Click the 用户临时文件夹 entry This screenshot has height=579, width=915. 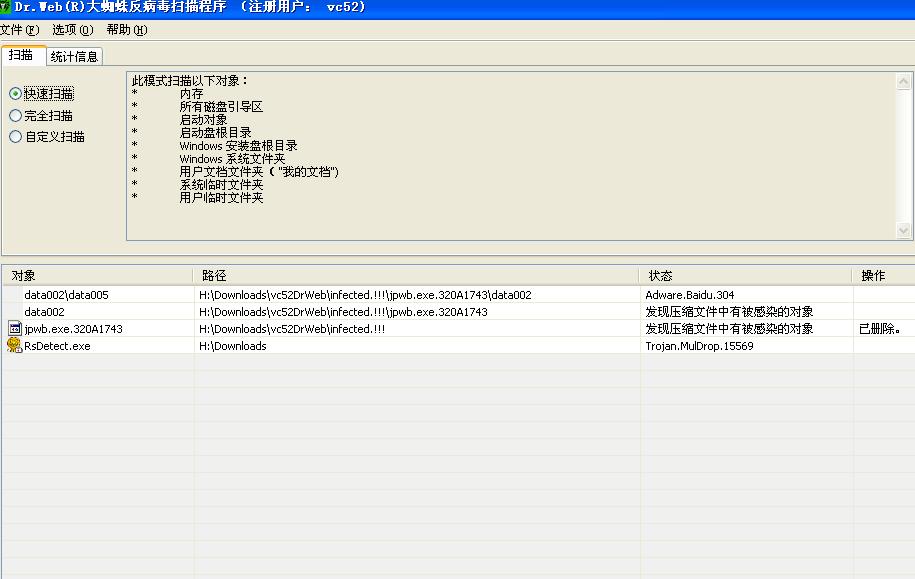pos(221,197)
